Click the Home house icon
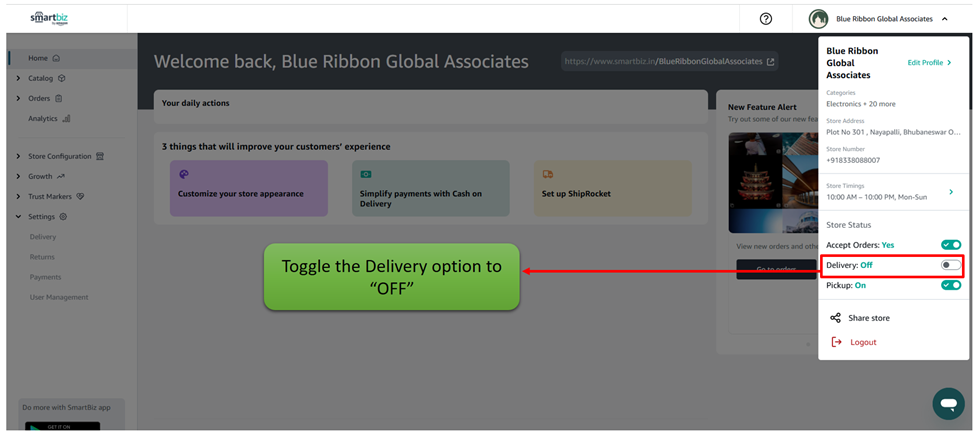Image resolution: width=975 pixels, height=431 pixels. 56,58
